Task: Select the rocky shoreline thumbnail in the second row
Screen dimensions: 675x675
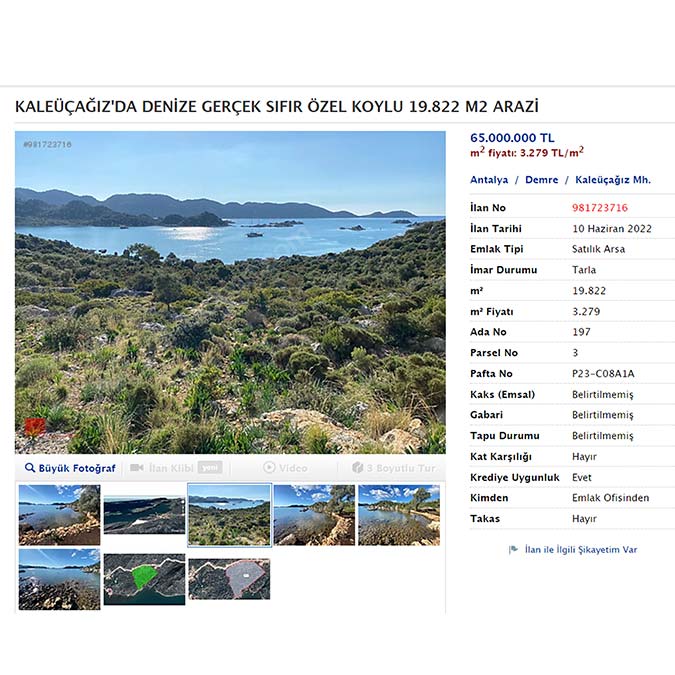Action: (x=59, y=579)
